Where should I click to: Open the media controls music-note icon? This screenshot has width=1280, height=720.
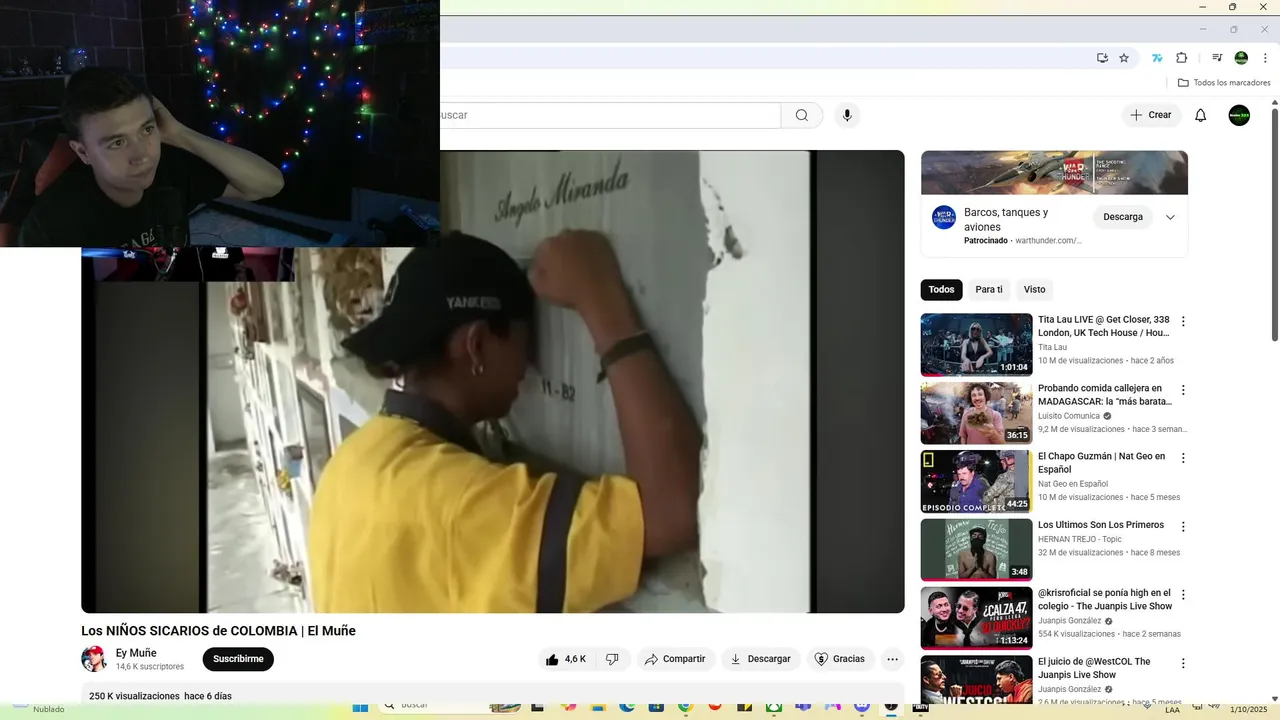[x=1217, y=58]
